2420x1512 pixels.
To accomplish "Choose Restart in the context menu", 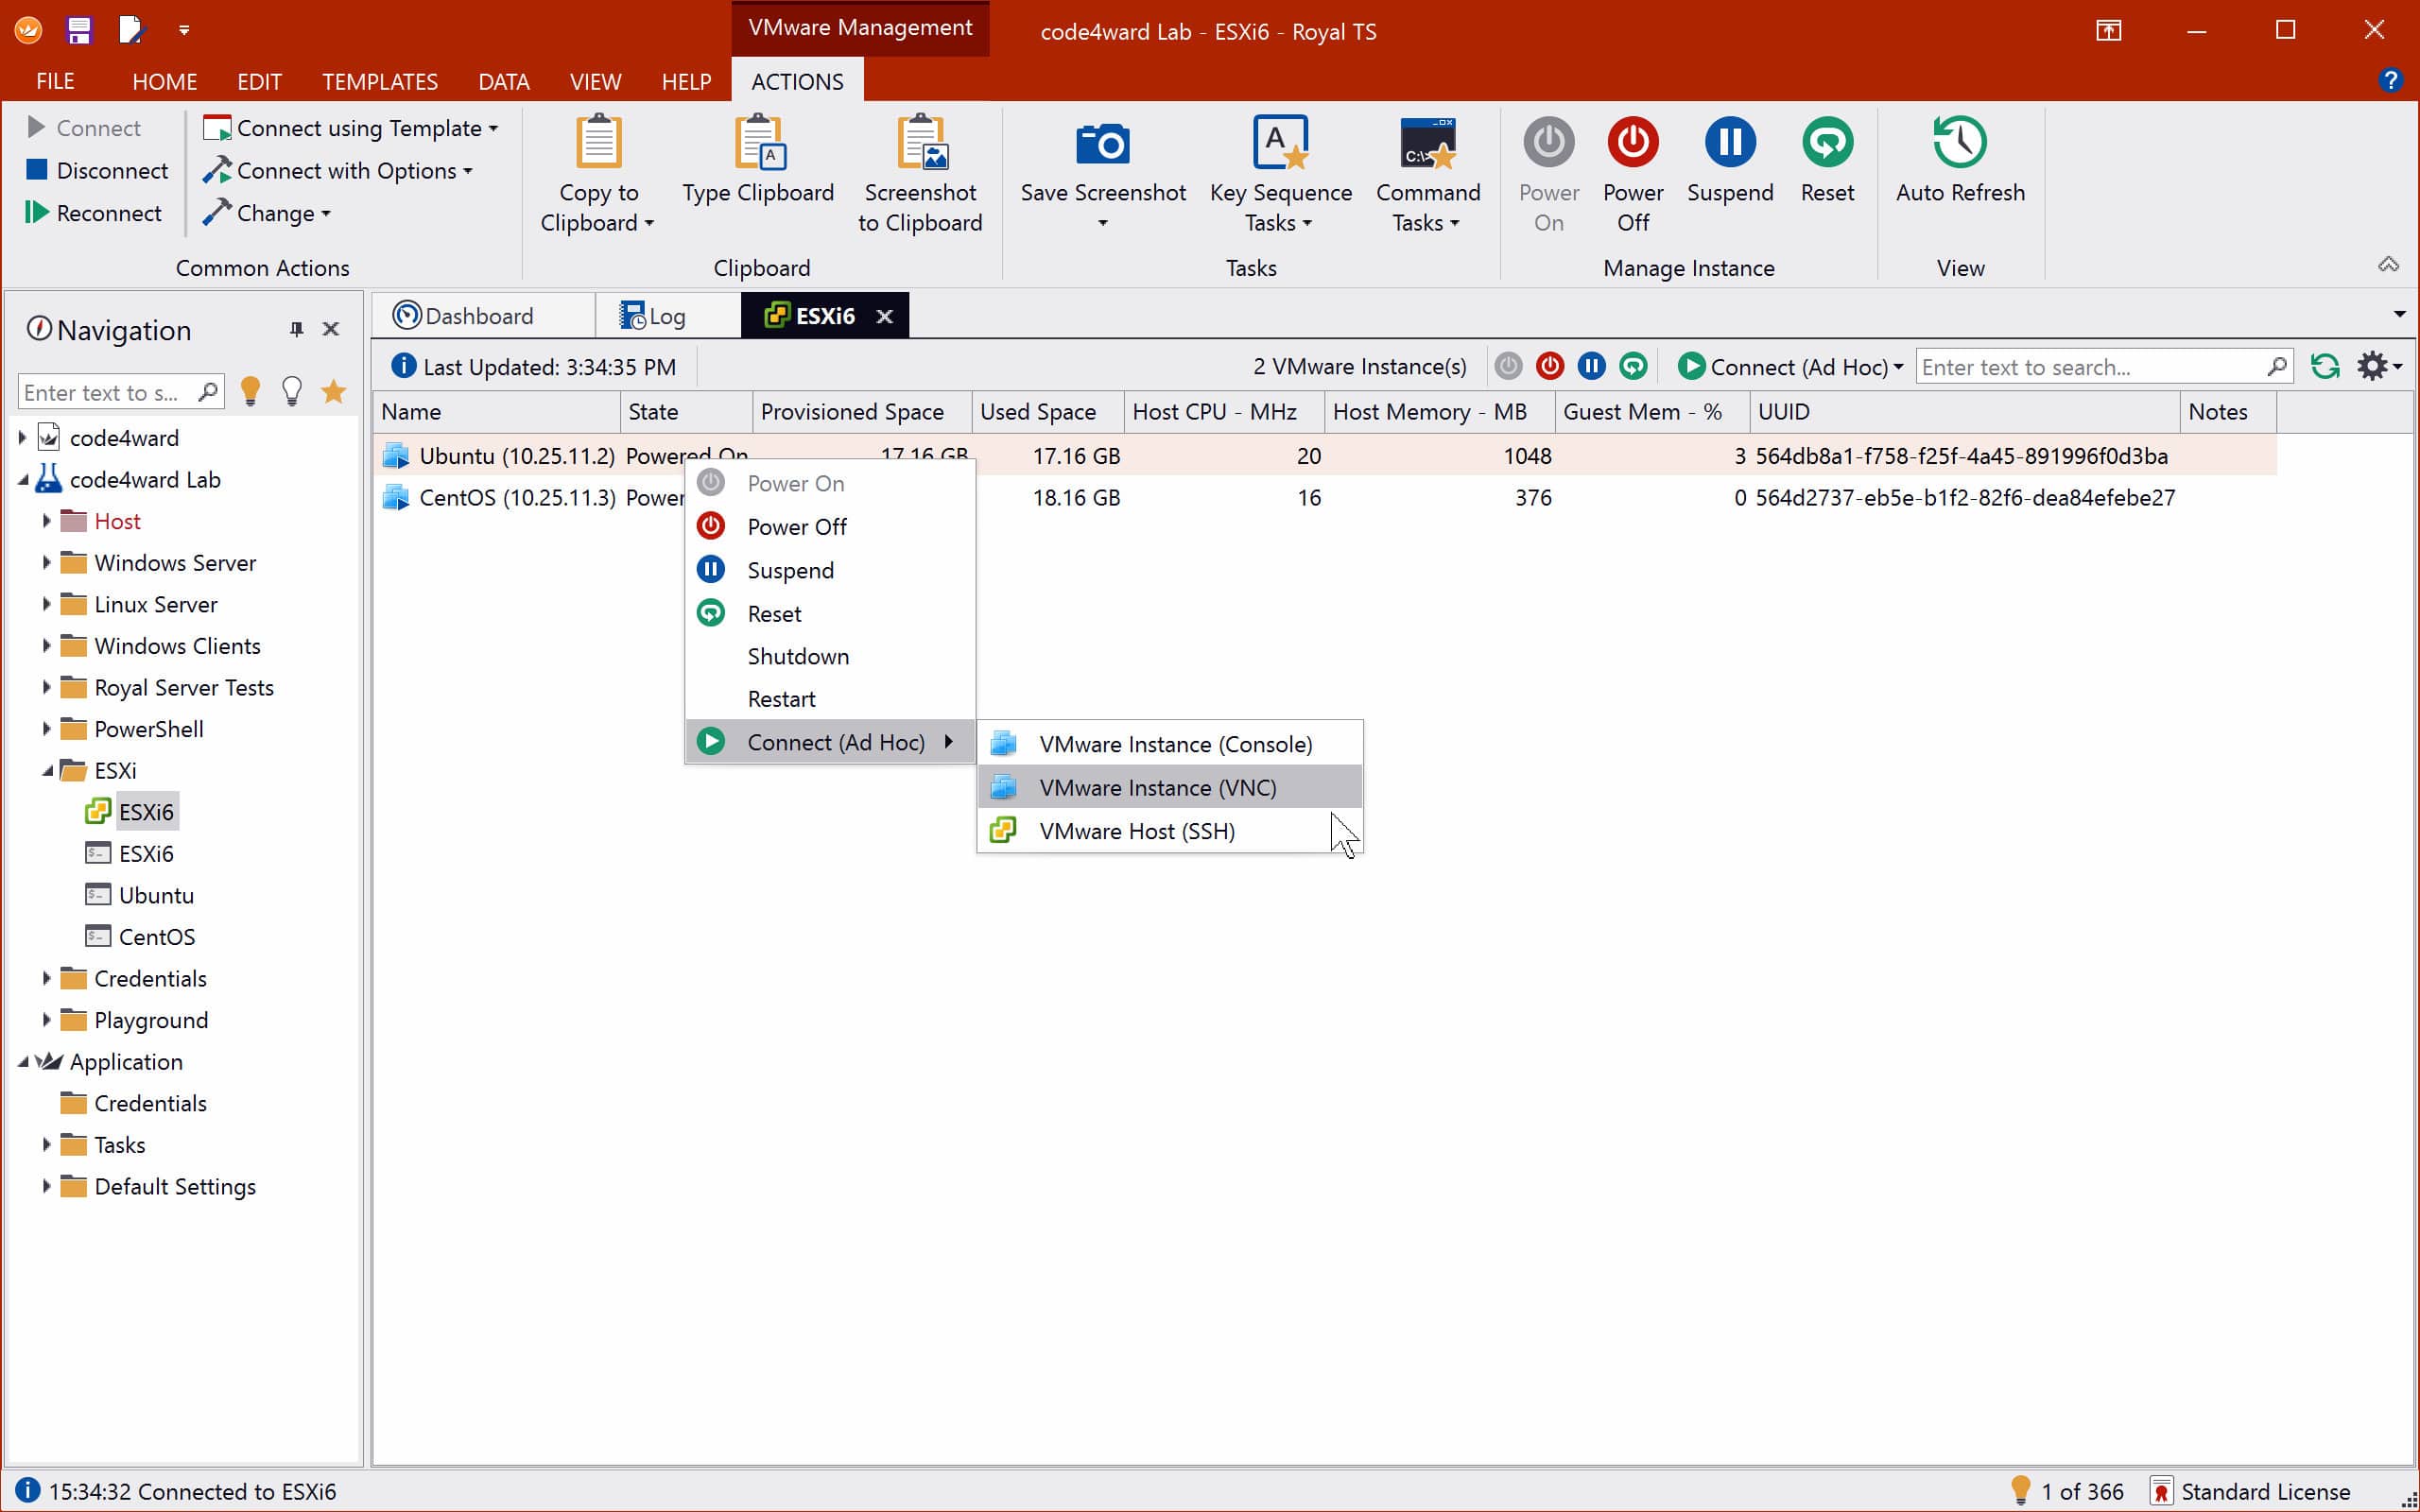I will (x=829, y=699).
